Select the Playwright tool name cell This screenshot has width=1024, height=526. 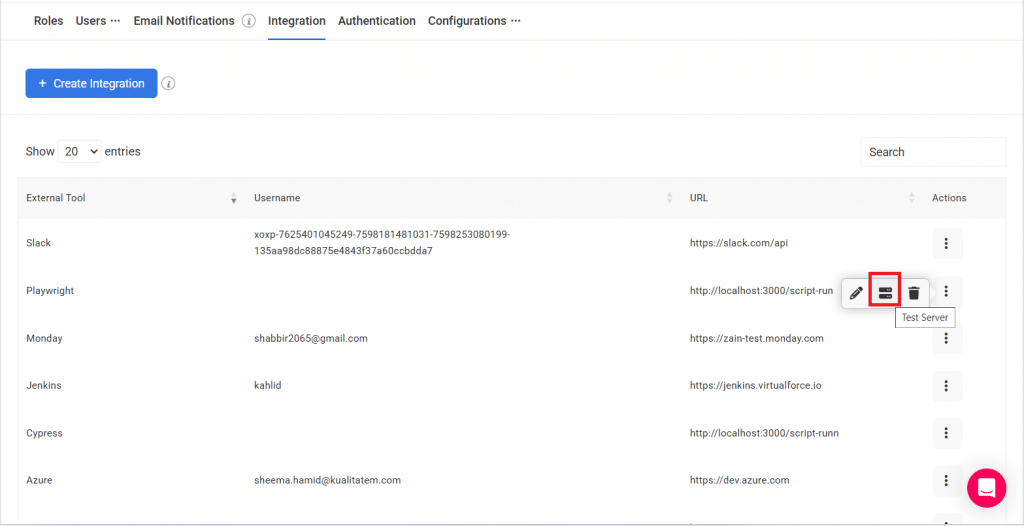tap(50, 291)
